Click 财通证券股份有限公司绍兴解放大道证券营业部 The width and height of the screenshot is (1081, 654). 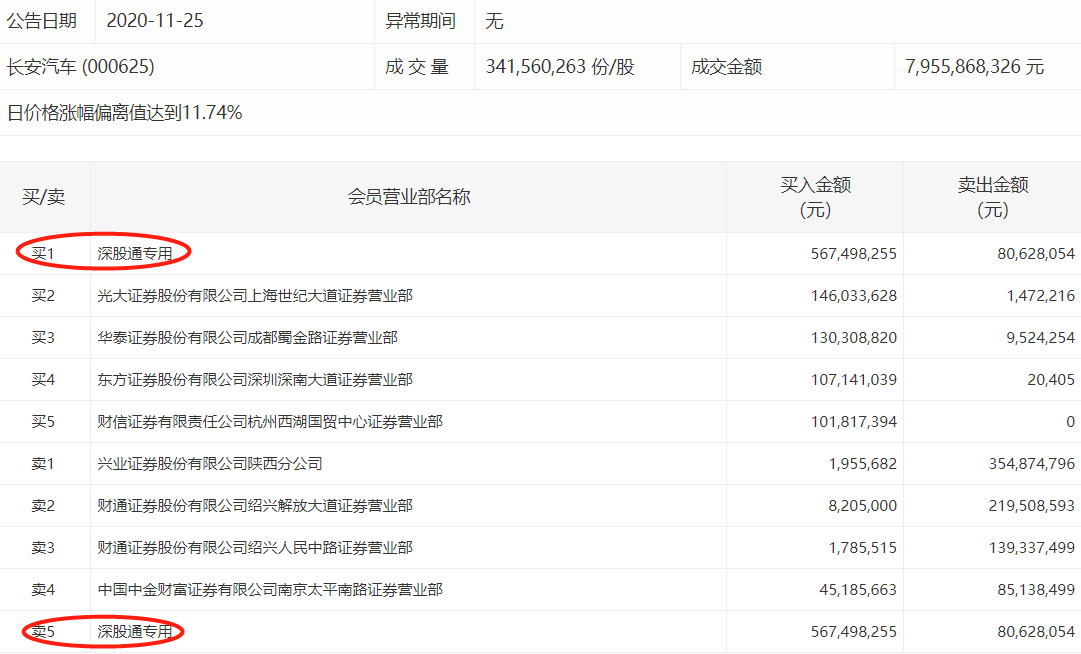(x=255, y=506)
